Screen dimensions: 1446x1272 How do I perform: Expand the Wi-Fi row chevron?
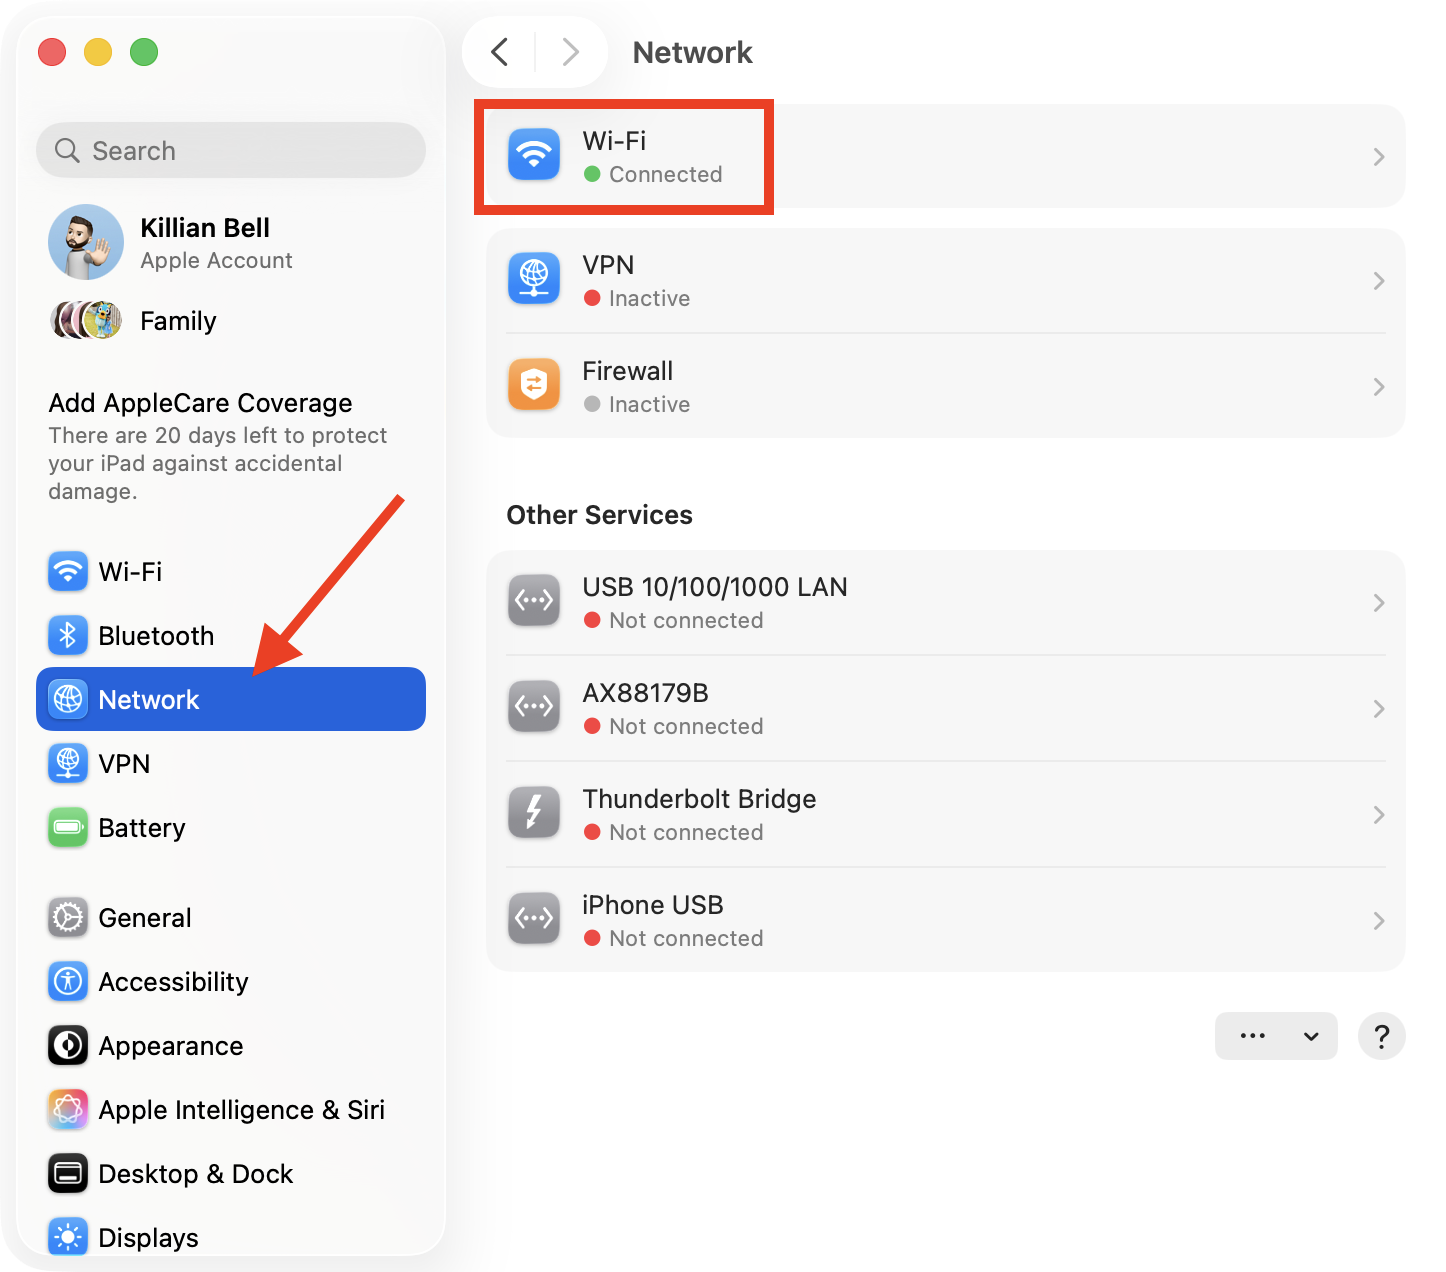click(x=1379, y=157)
